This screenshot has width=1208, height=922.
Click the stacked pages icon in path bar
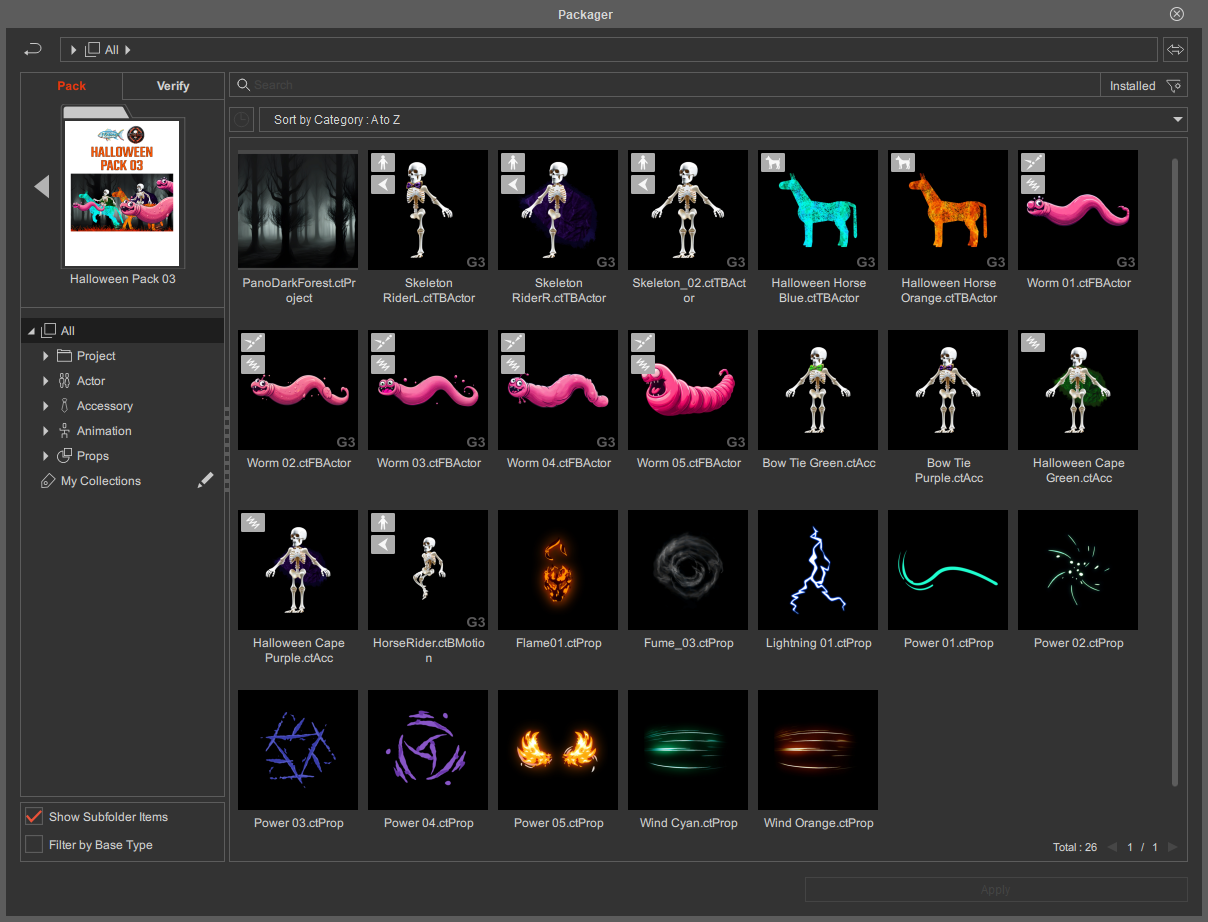pos(93,49)
